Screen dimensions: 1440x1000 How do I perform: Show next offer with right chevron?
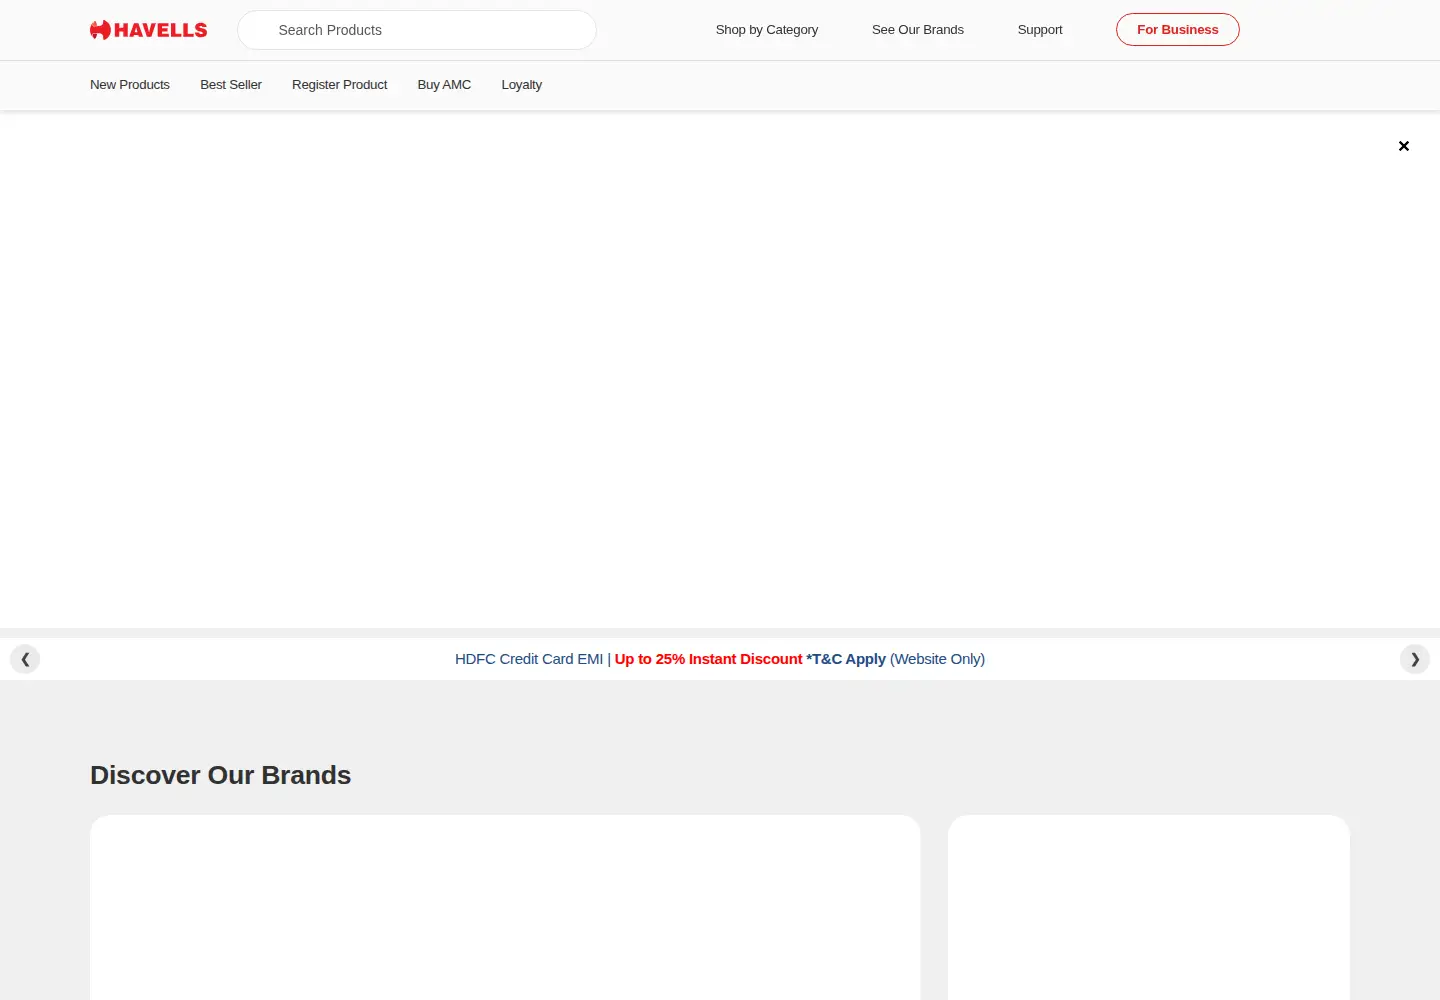pos(1415,659)
